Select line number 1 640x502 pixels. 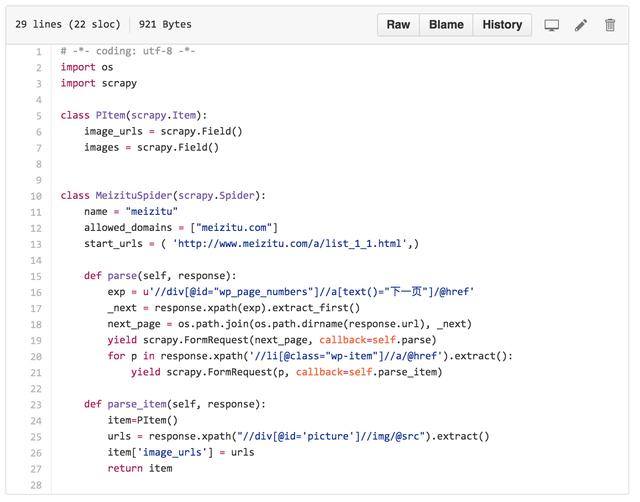(38, 51)
